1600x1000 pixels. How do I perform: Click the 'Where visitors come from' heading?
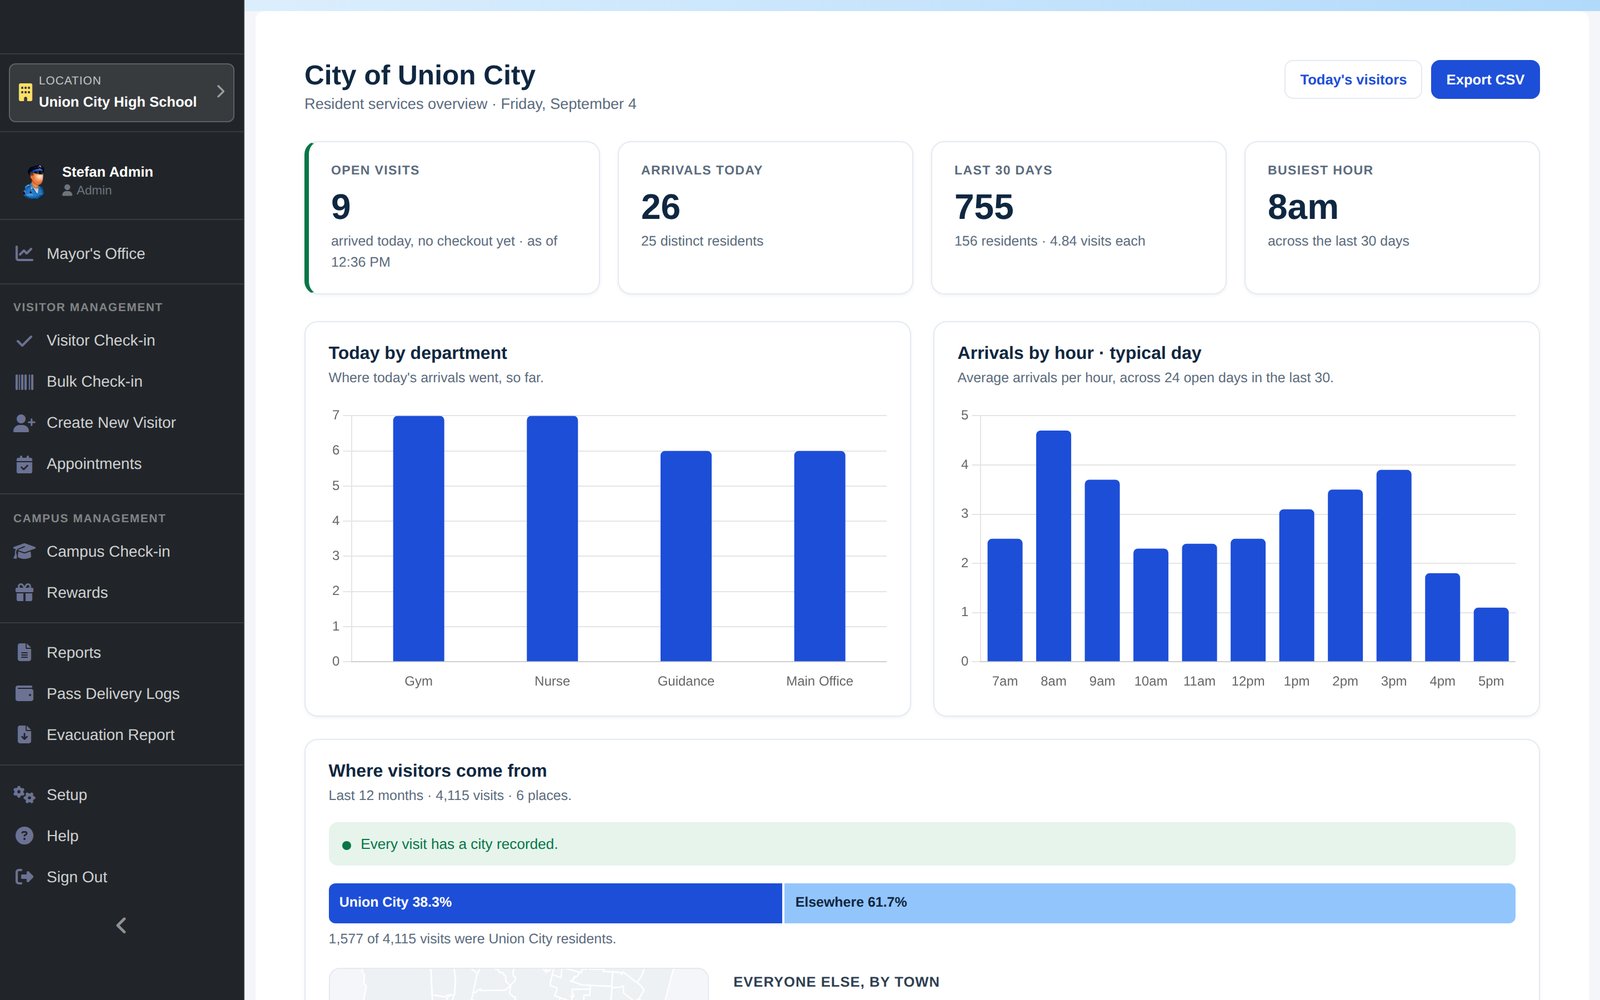coord(438,771)
